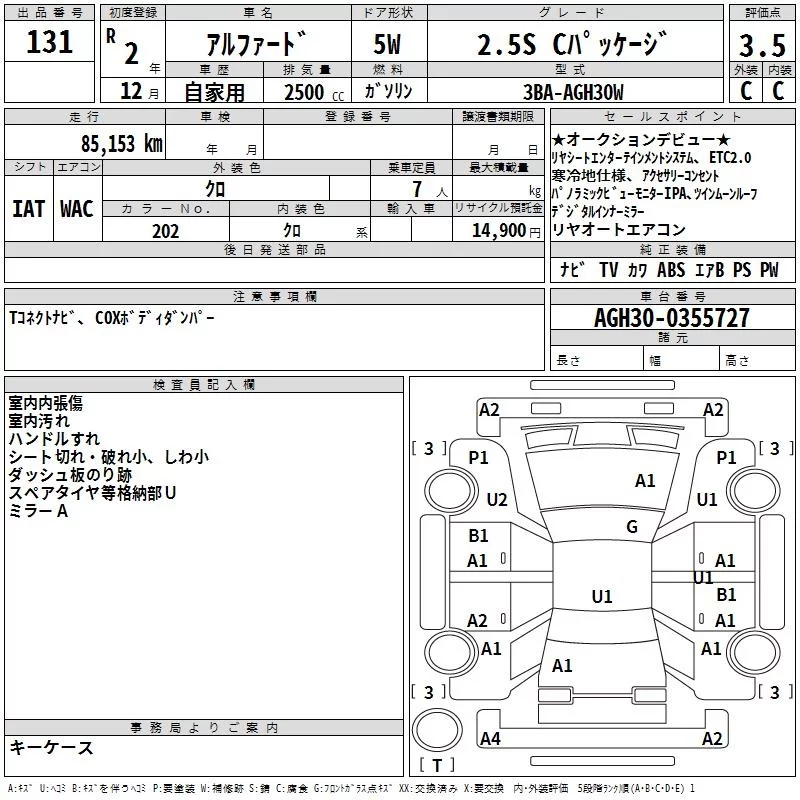This screenshot has height=800, width=800.
Task: Click the U1 mark on the roof
Action: click(602, 596)
